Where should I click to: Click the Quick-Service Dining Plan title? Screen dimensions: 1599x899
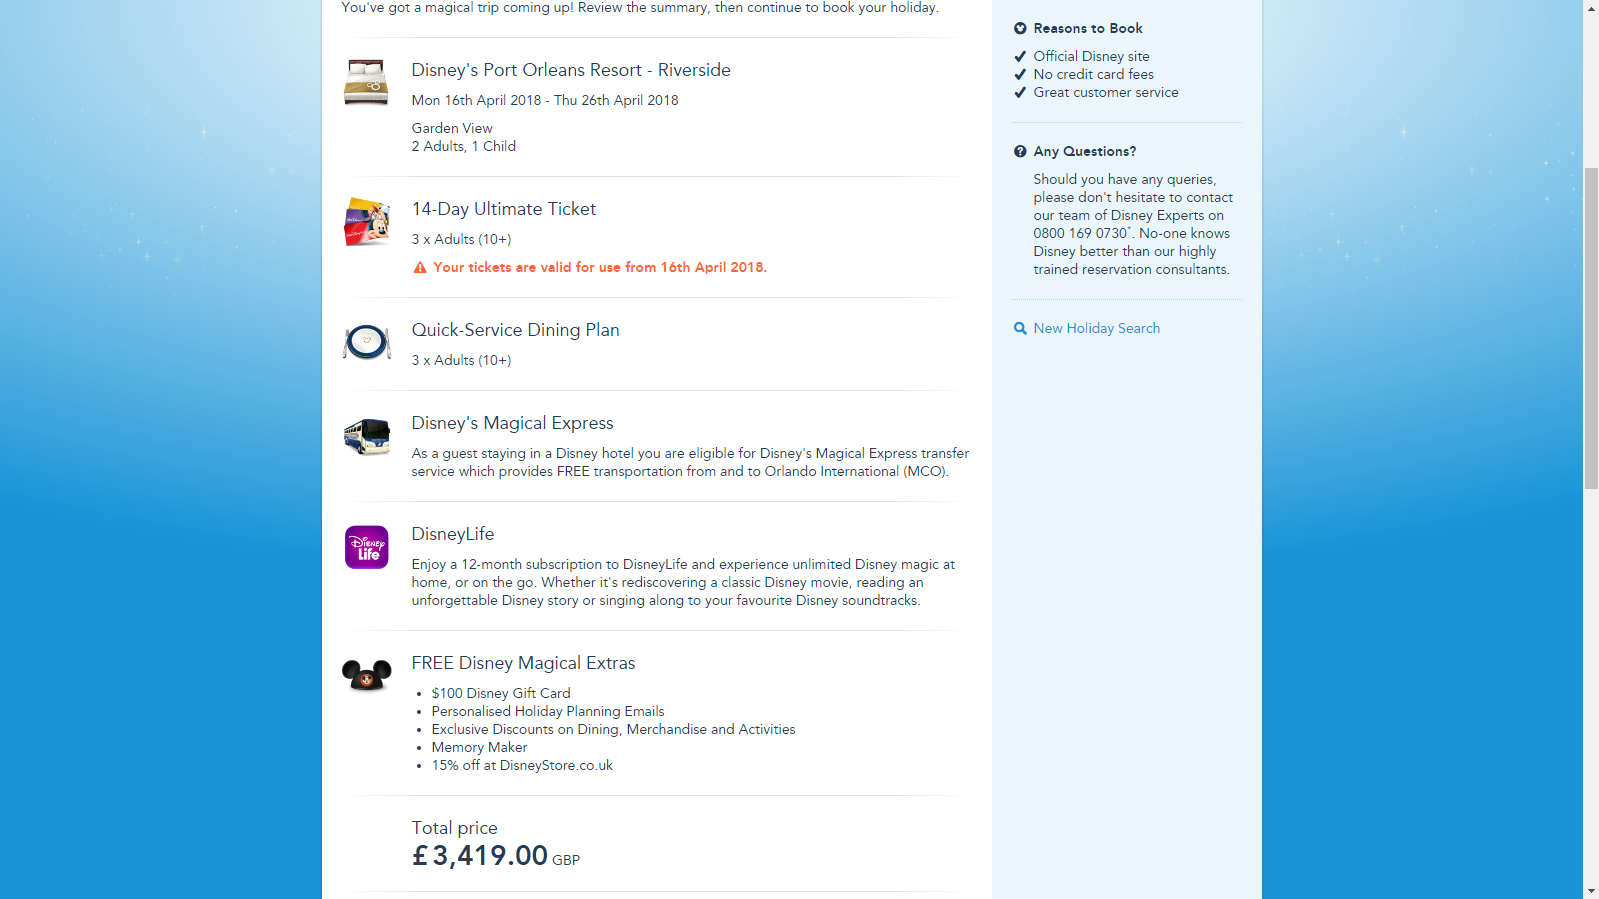click(x=515, y=330)
